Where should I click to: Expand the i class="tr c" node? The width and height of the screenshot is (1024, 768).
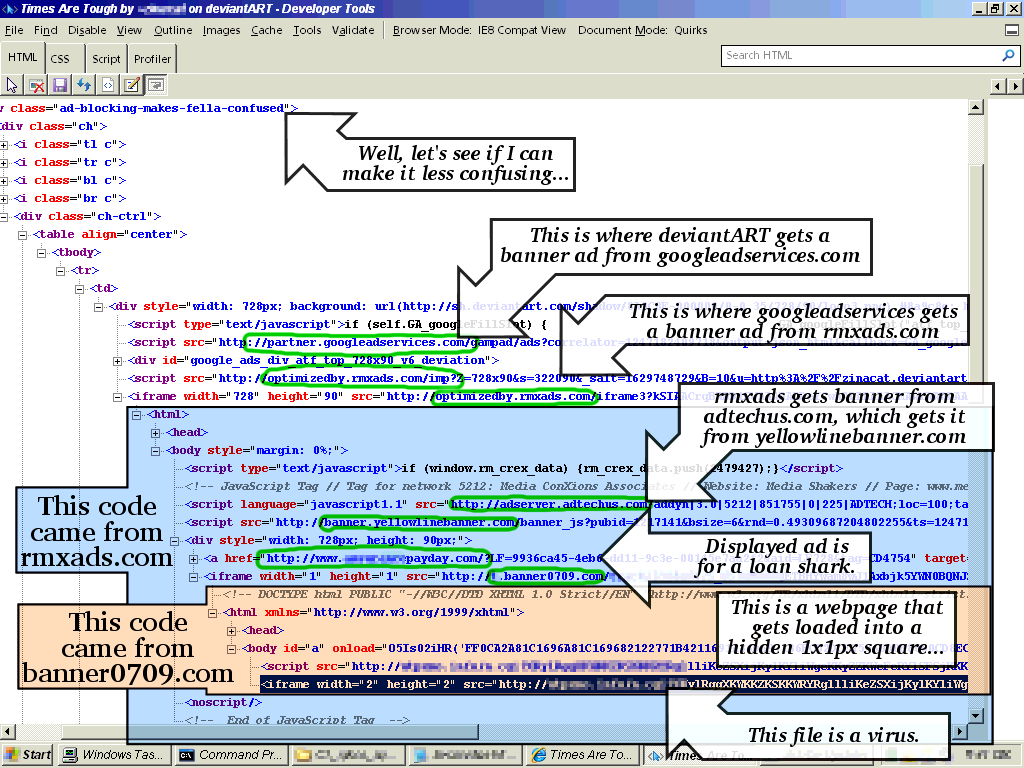click(4, 163)
